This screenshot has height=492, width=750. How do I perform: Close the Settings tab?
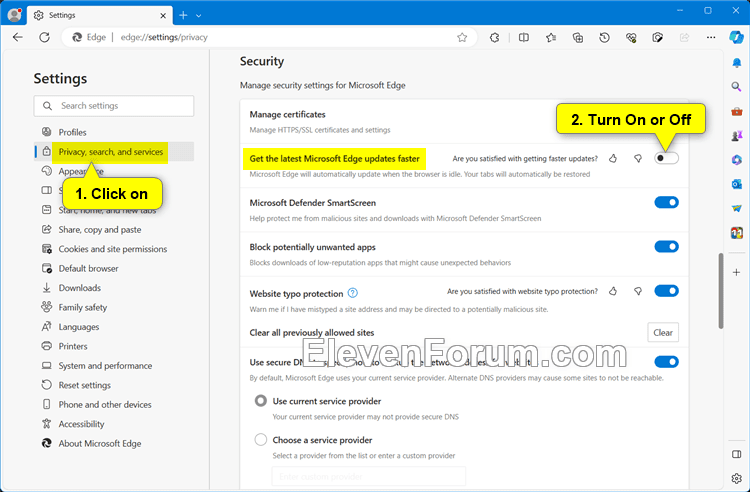(x=163, y=16)
